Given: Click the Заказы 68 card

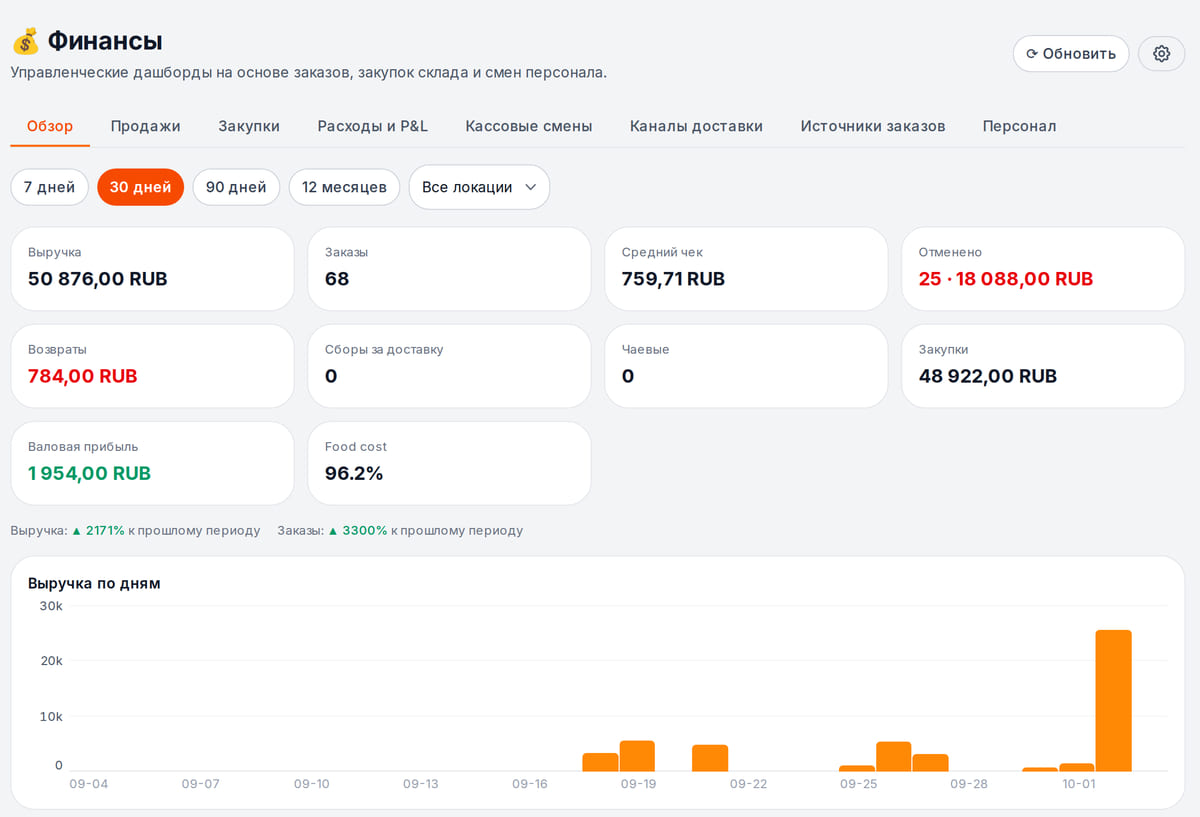Looking at the screenshot, I should (449, 269).
